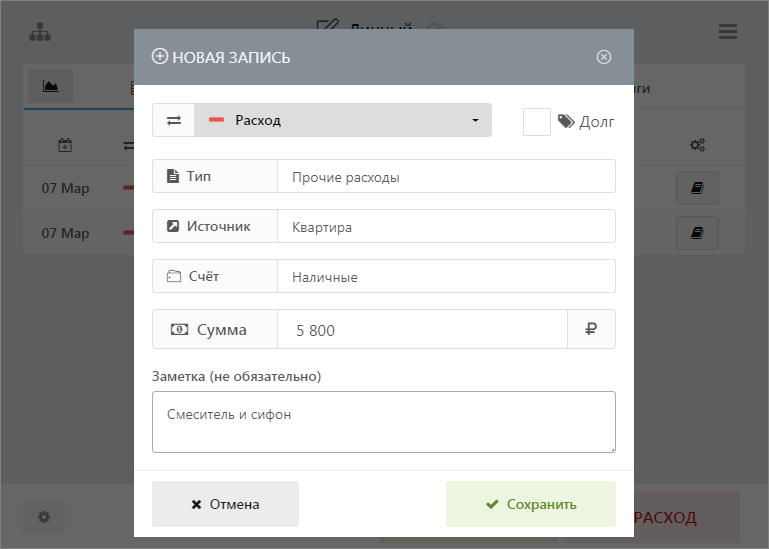This screenshot has height=549, width=769.
Task: Click the transfer arrows icon beside Расход
Action: pos(174,120)
